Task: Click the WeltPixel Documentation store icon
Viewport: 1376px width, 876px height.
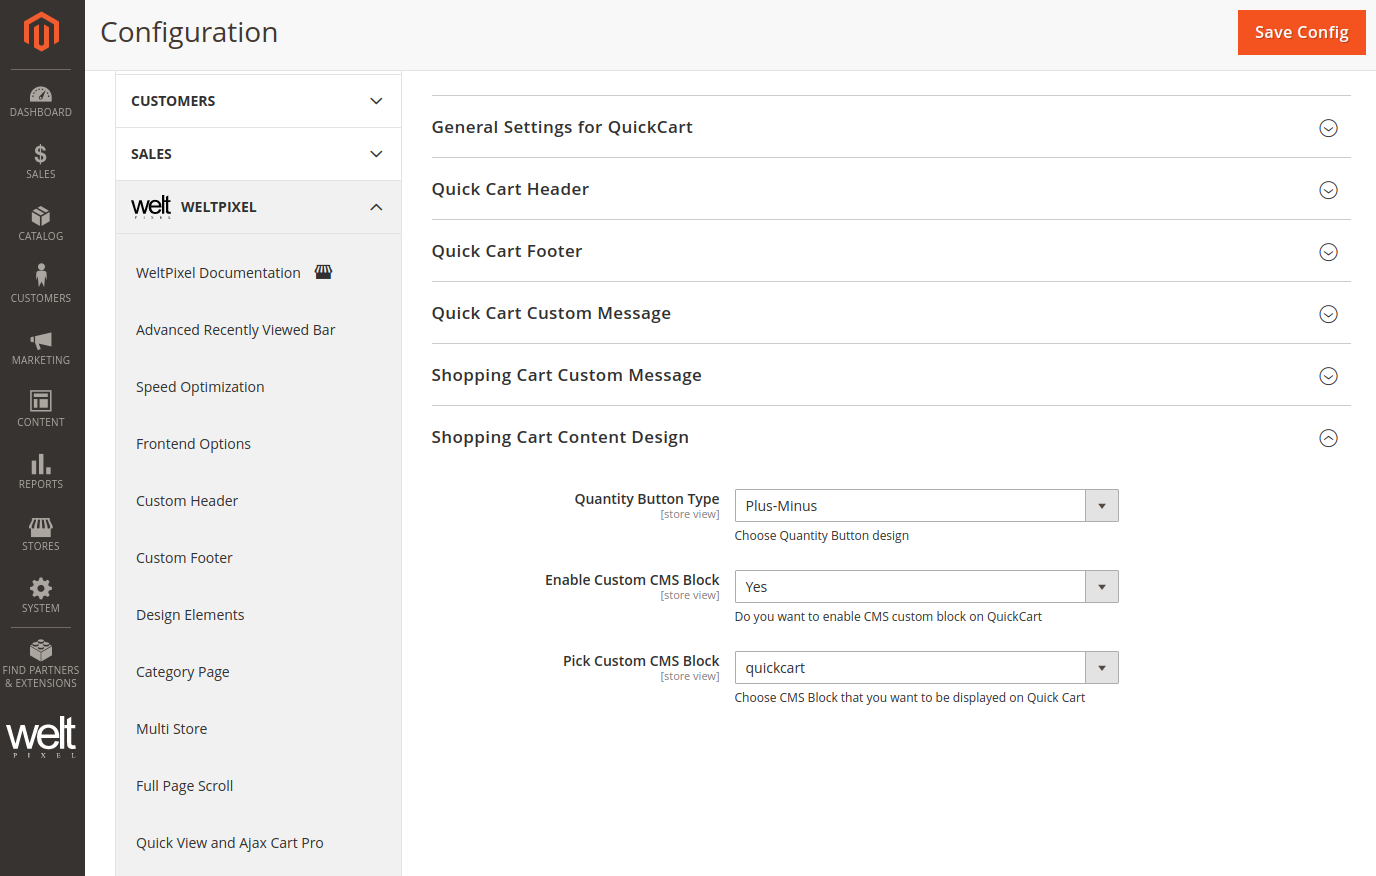Action: coord(323,272)
